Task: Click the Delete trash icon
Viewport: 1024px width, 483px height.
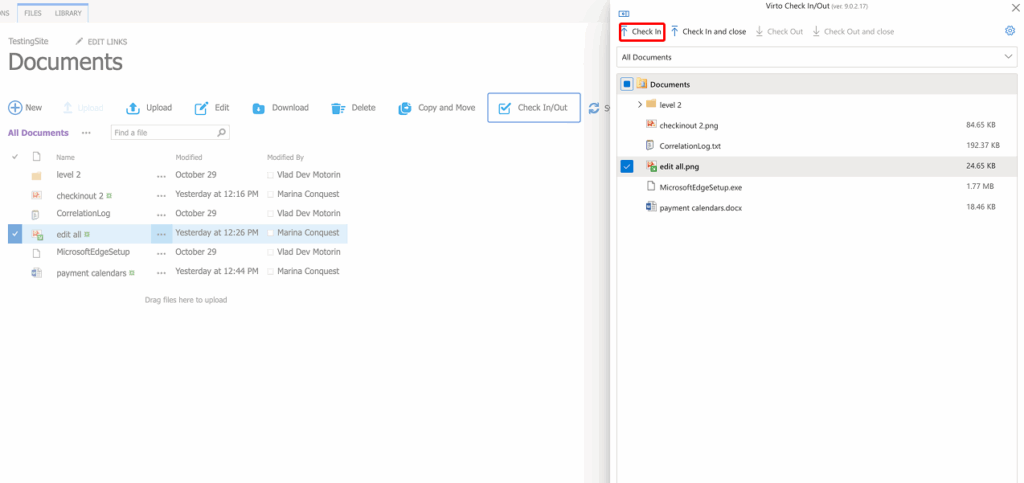Action: click(x=338, y=108)
